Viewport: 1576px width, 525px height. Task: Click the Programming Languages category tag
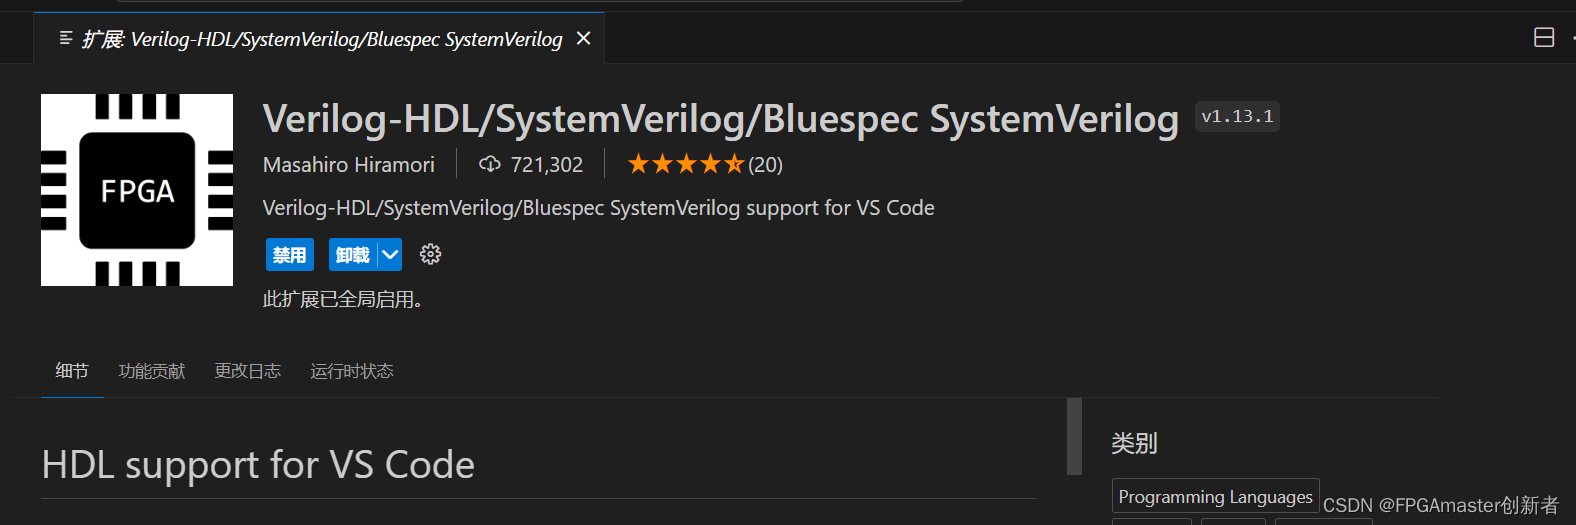[1215, 497]
